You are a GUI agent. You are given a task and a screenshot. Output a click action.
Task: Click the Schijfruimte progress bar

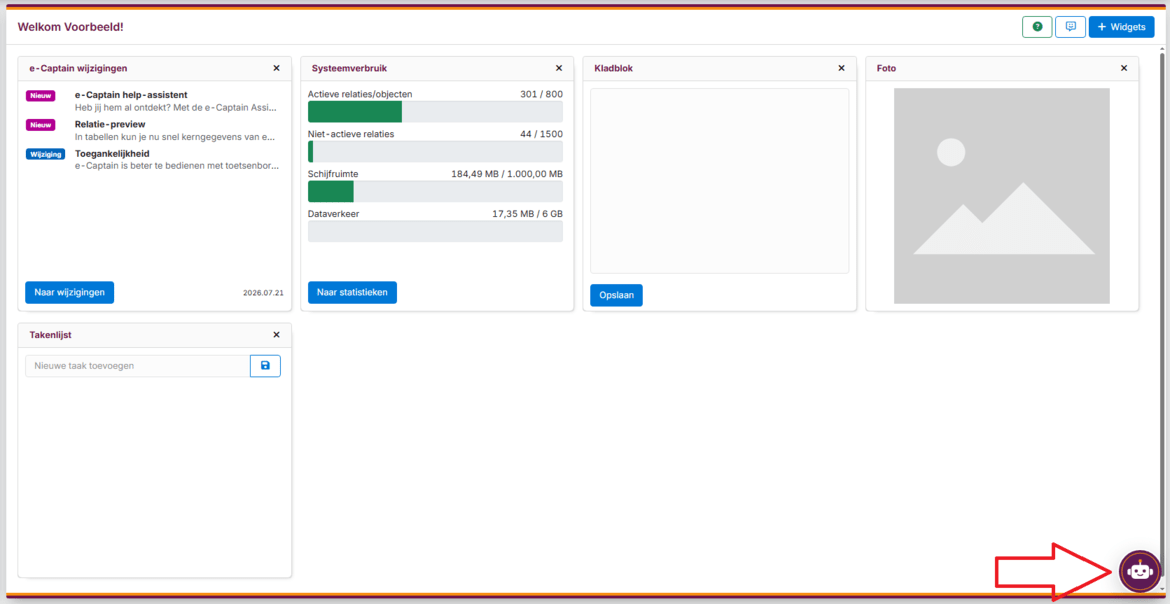pos(435,192)
